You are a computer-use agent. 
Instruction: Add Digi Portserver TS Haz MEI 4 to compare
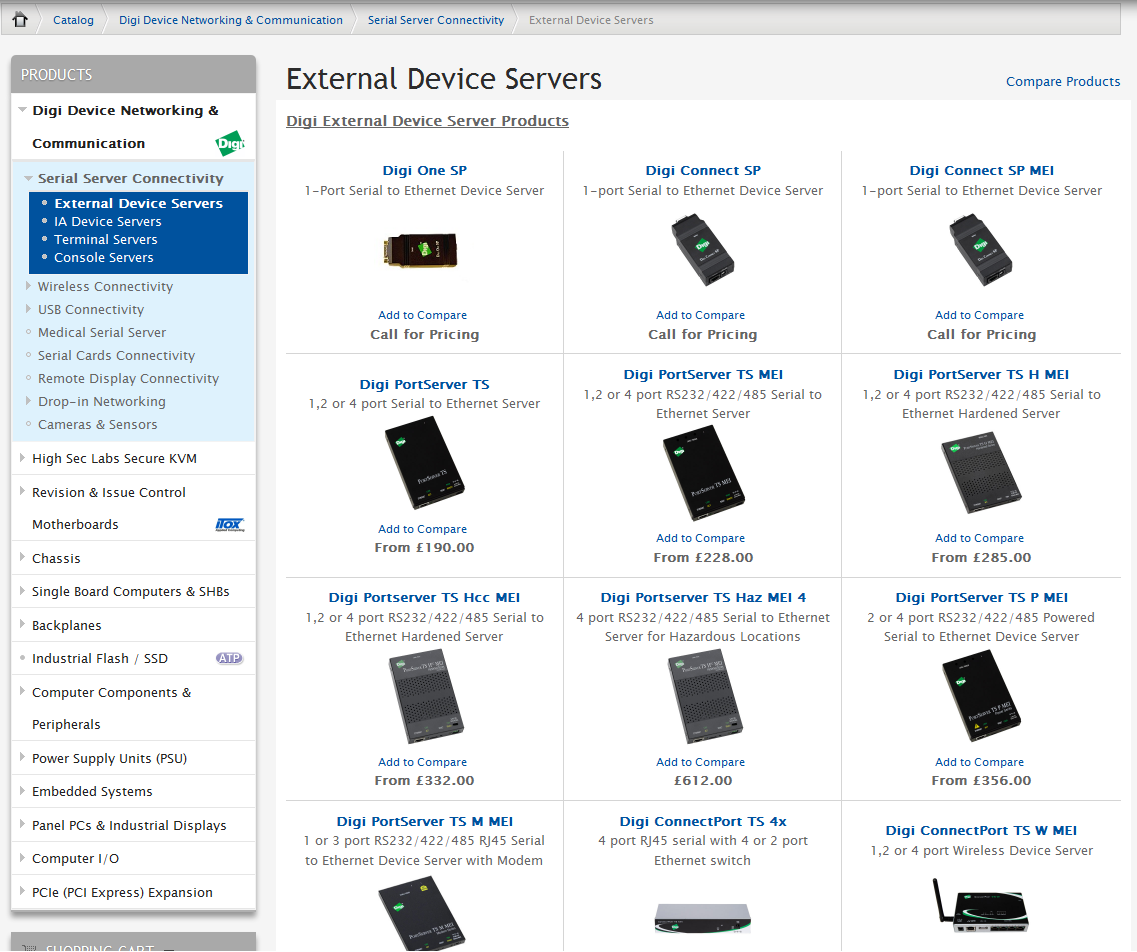(x=700, y=762)
